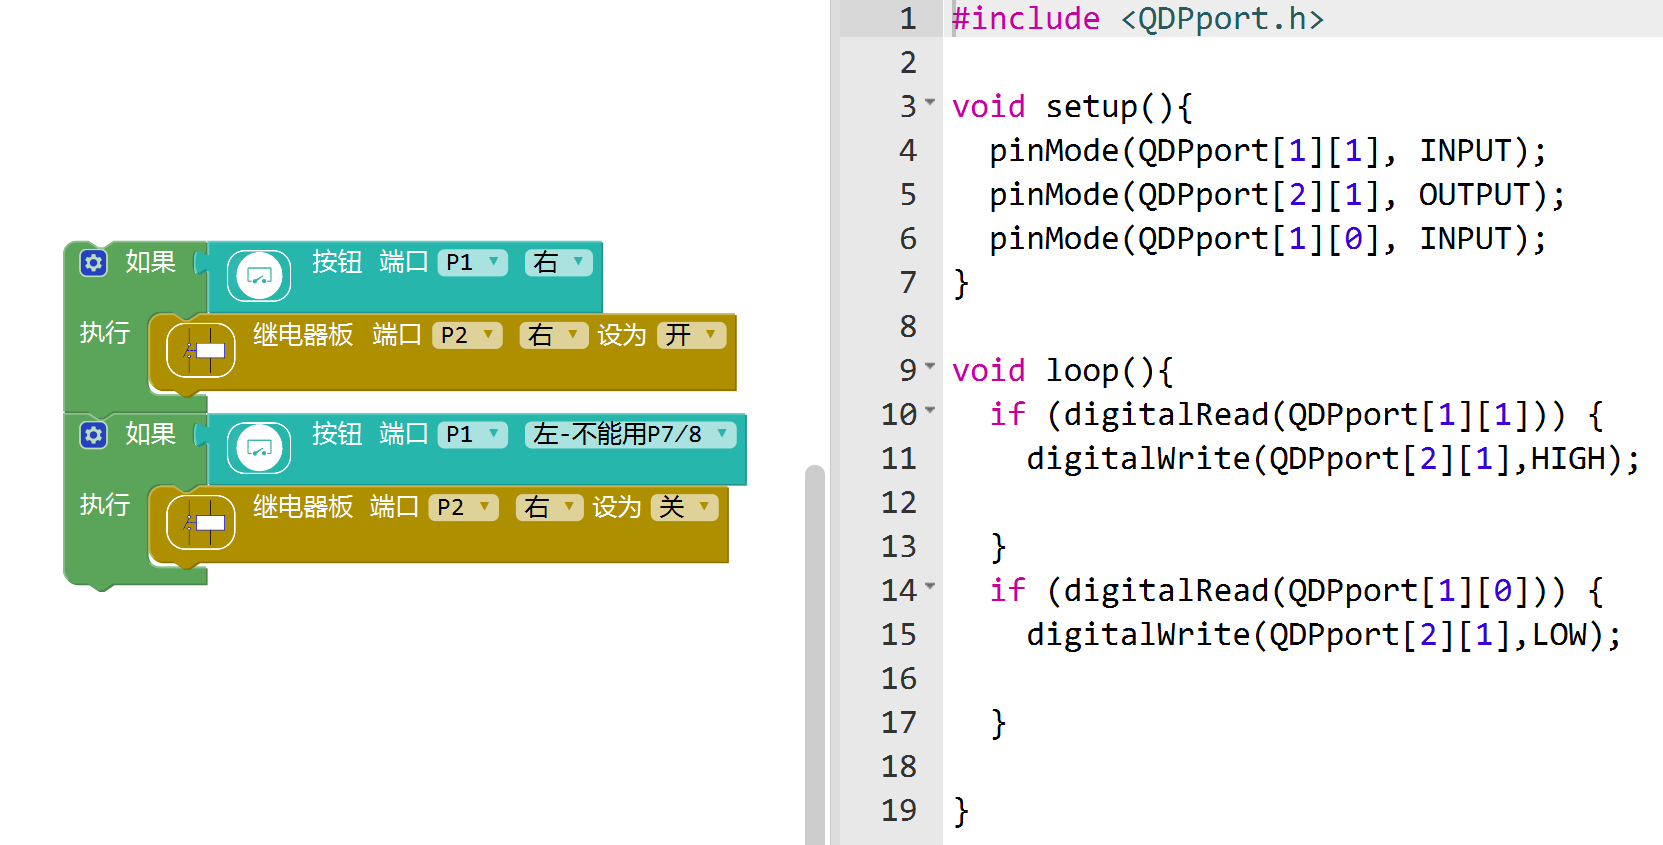Open P2 port dropdown in the 关 relay block
The width and height of the screenshot is (1663, 845).
pos(463,507)
